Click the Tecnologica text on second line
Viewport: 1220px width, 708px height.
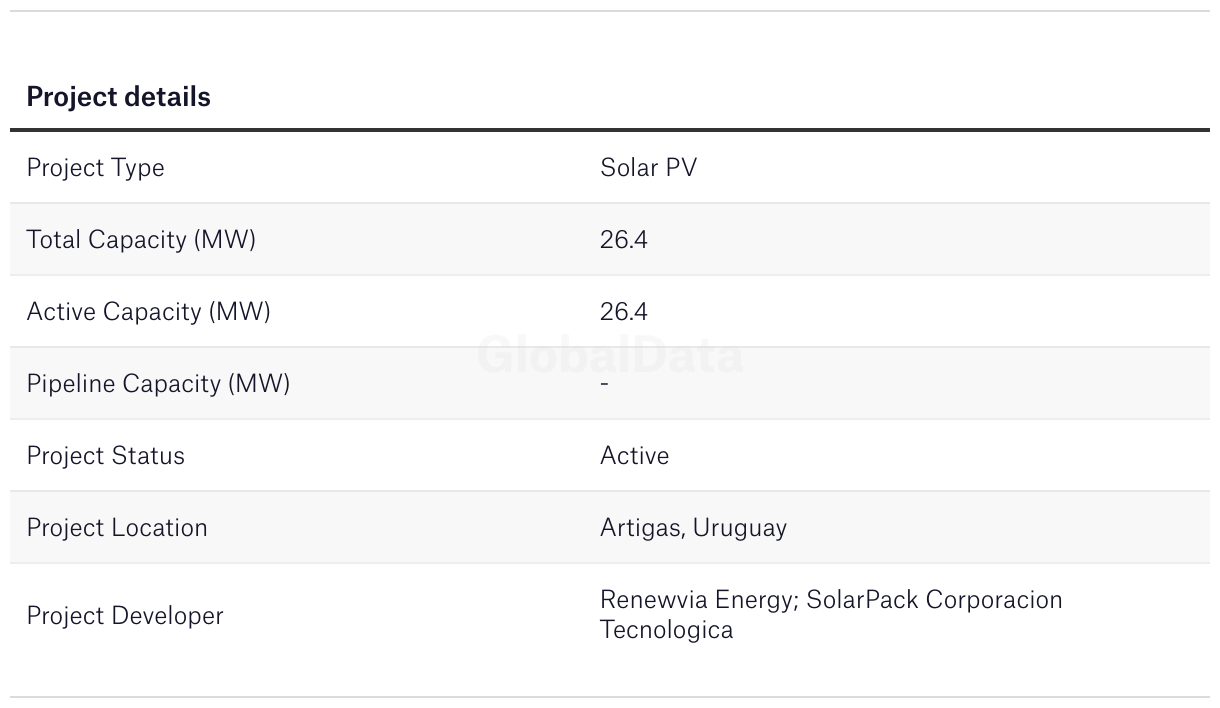666,630
